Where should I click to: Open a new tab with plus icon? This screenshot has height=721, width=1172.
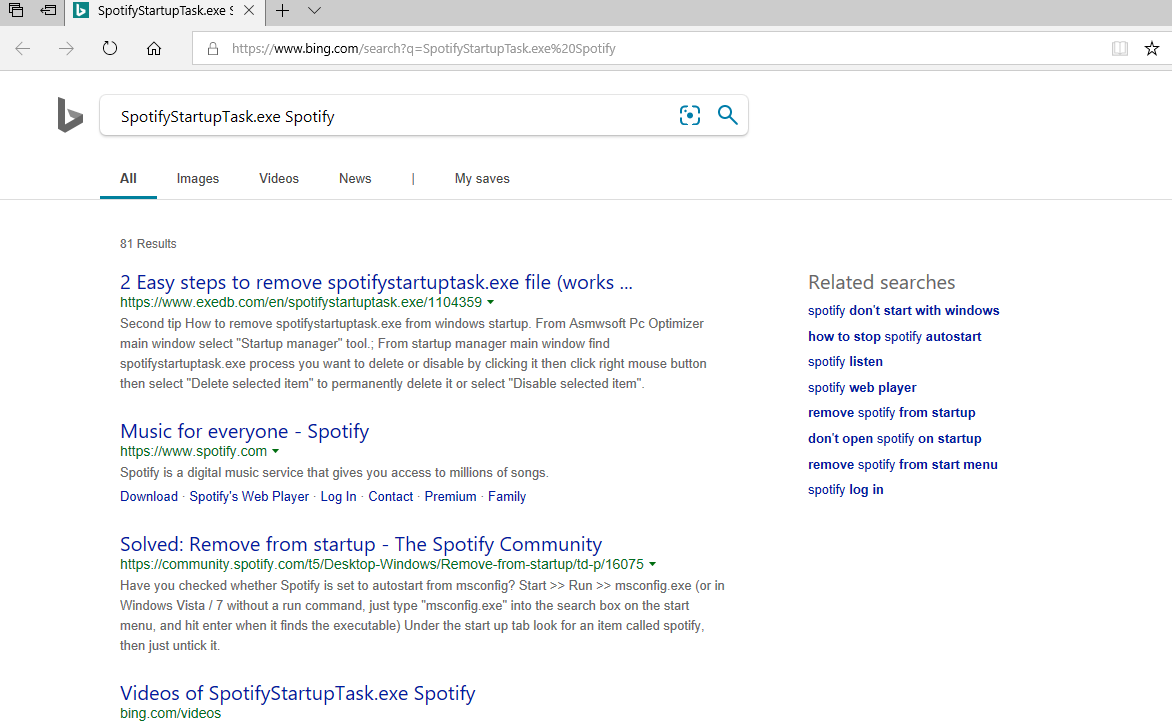click(x=282, y=10)
